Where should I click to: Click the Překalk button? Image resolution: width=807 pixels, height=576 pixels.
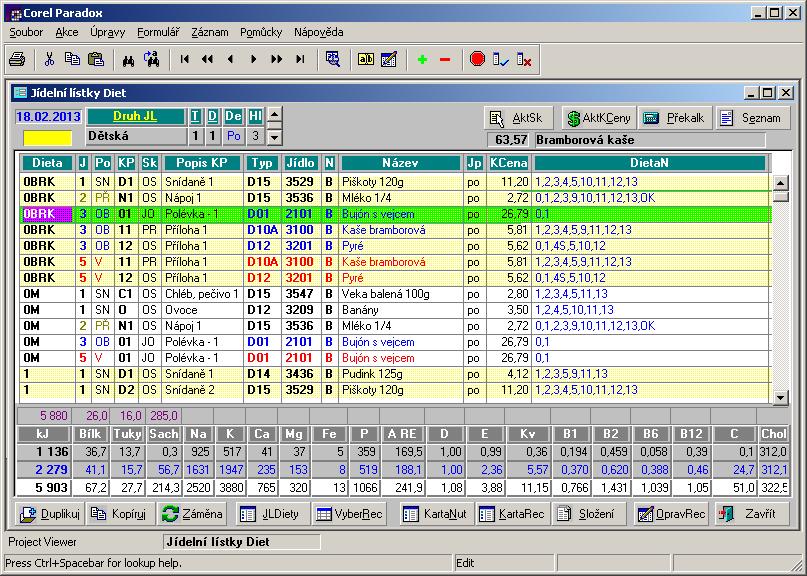point(675,118)
